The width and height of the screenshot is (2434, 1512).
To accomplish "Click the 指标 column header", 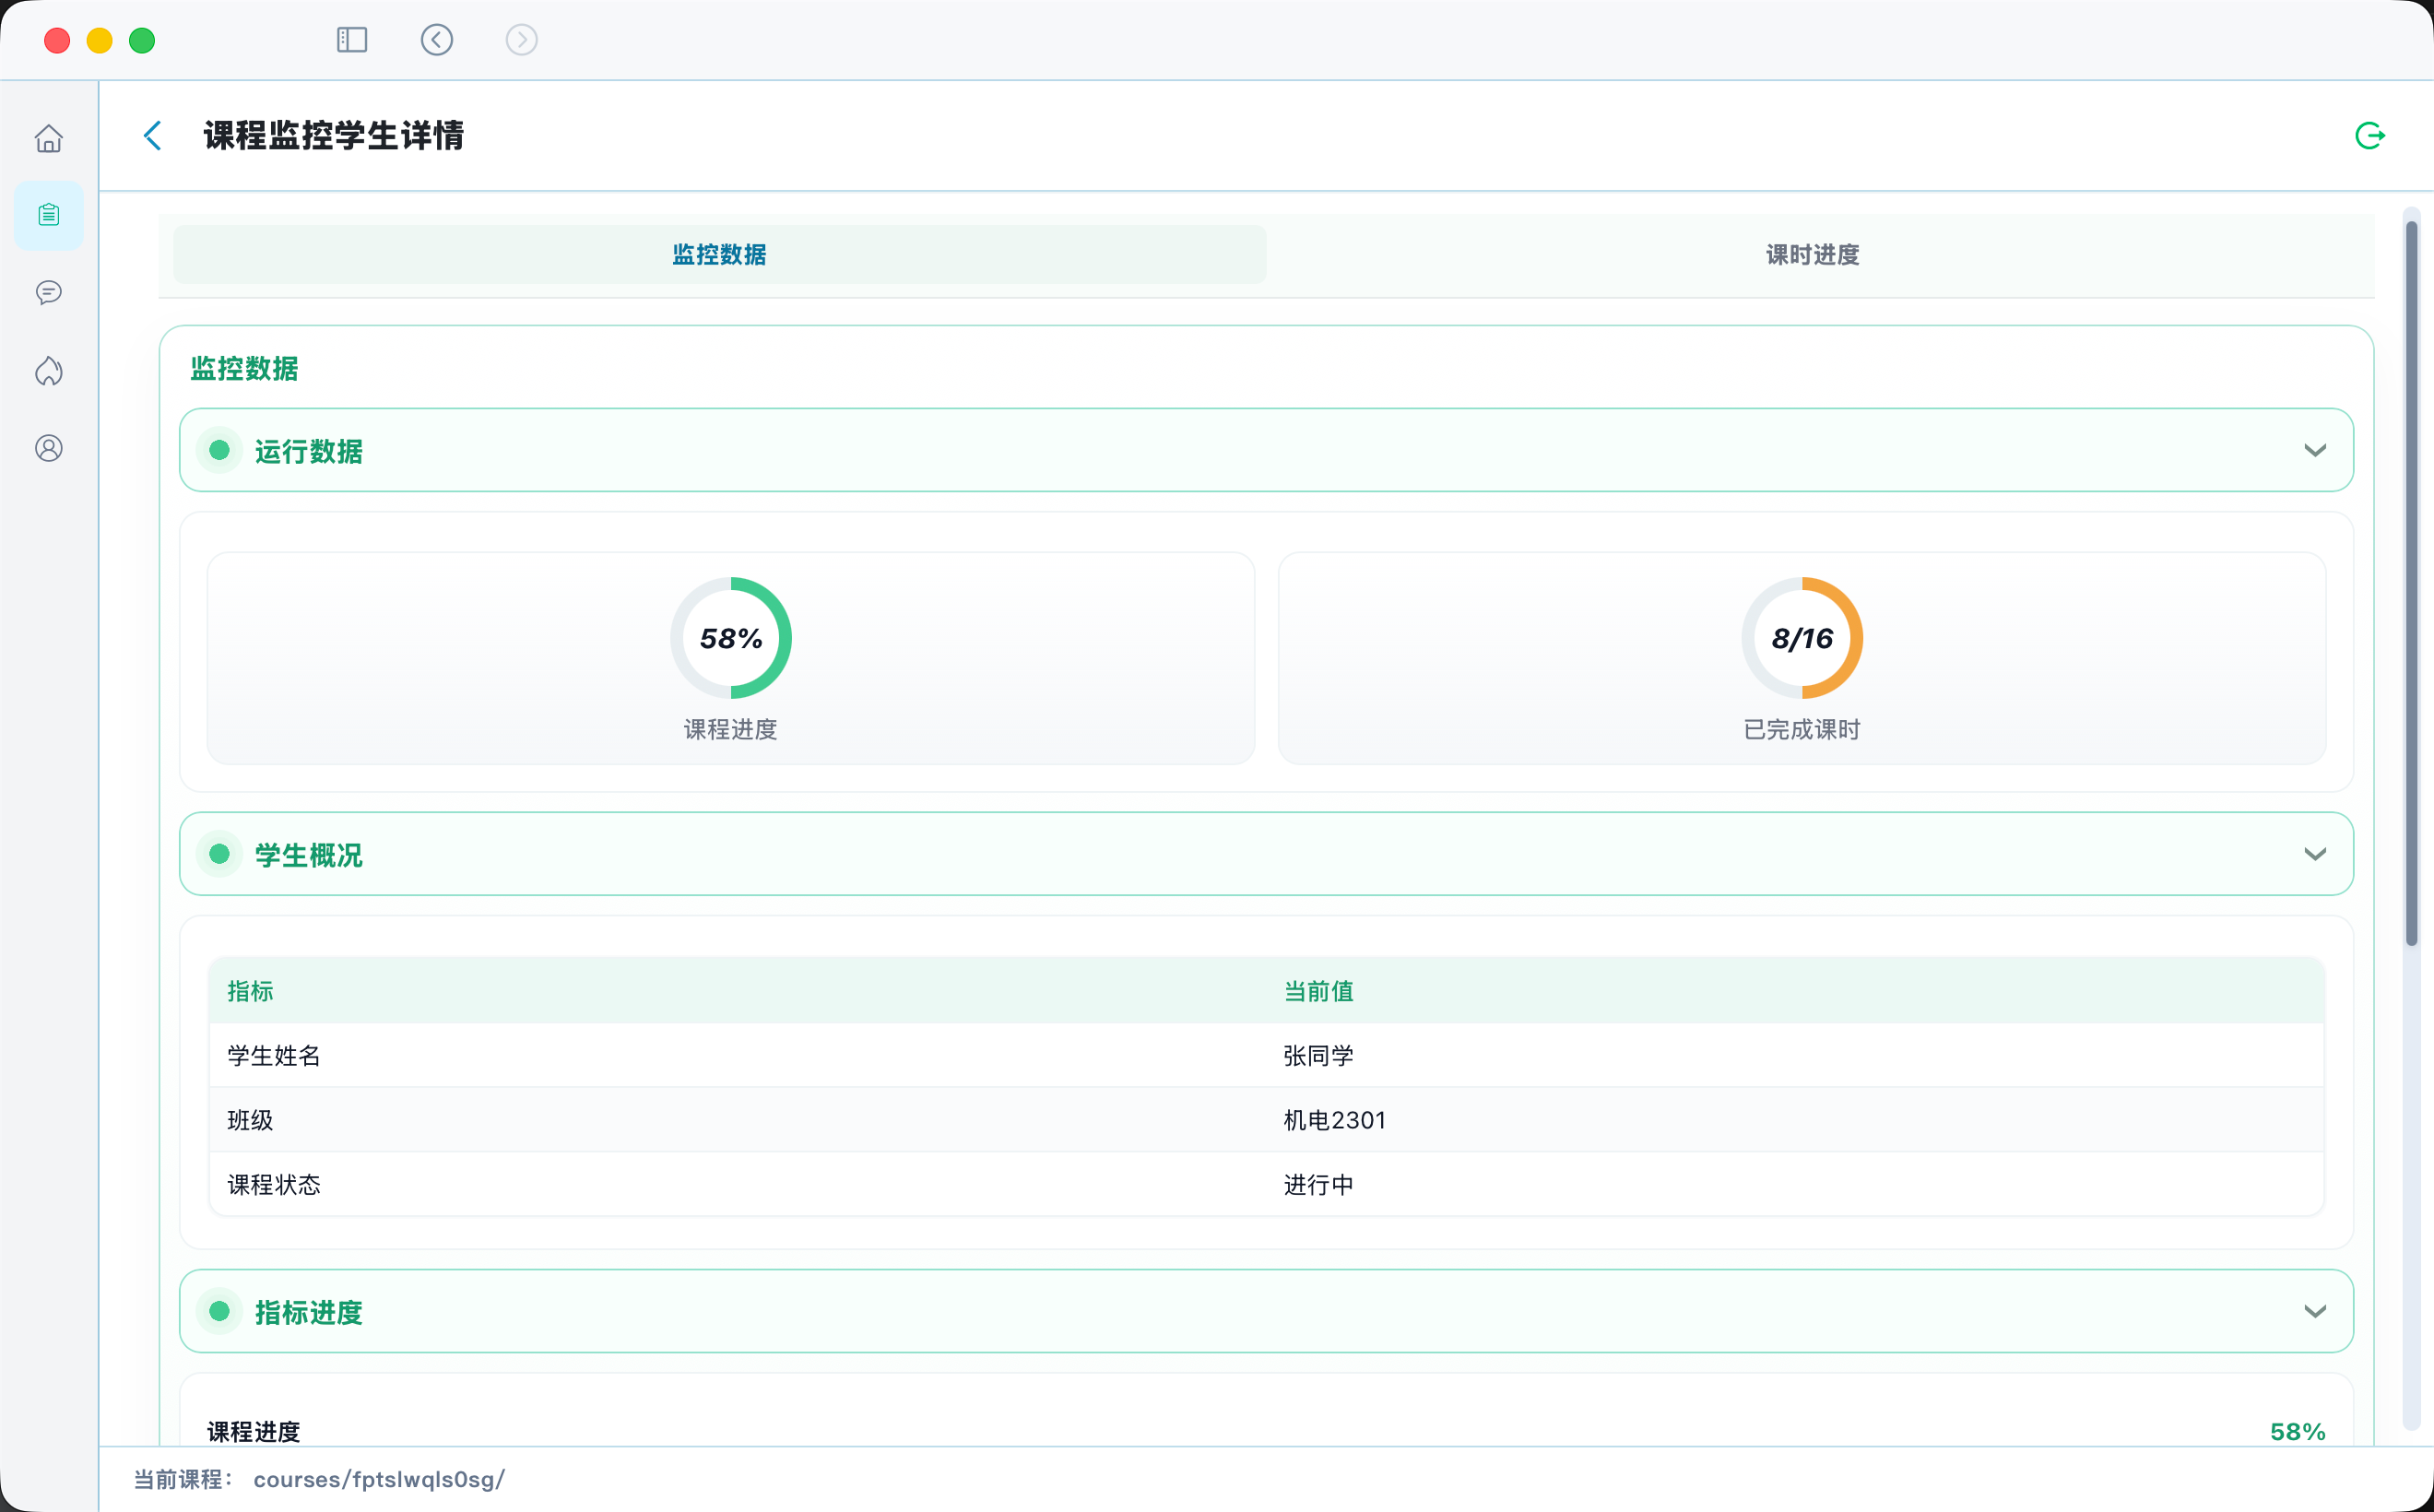I will [250, 991].
